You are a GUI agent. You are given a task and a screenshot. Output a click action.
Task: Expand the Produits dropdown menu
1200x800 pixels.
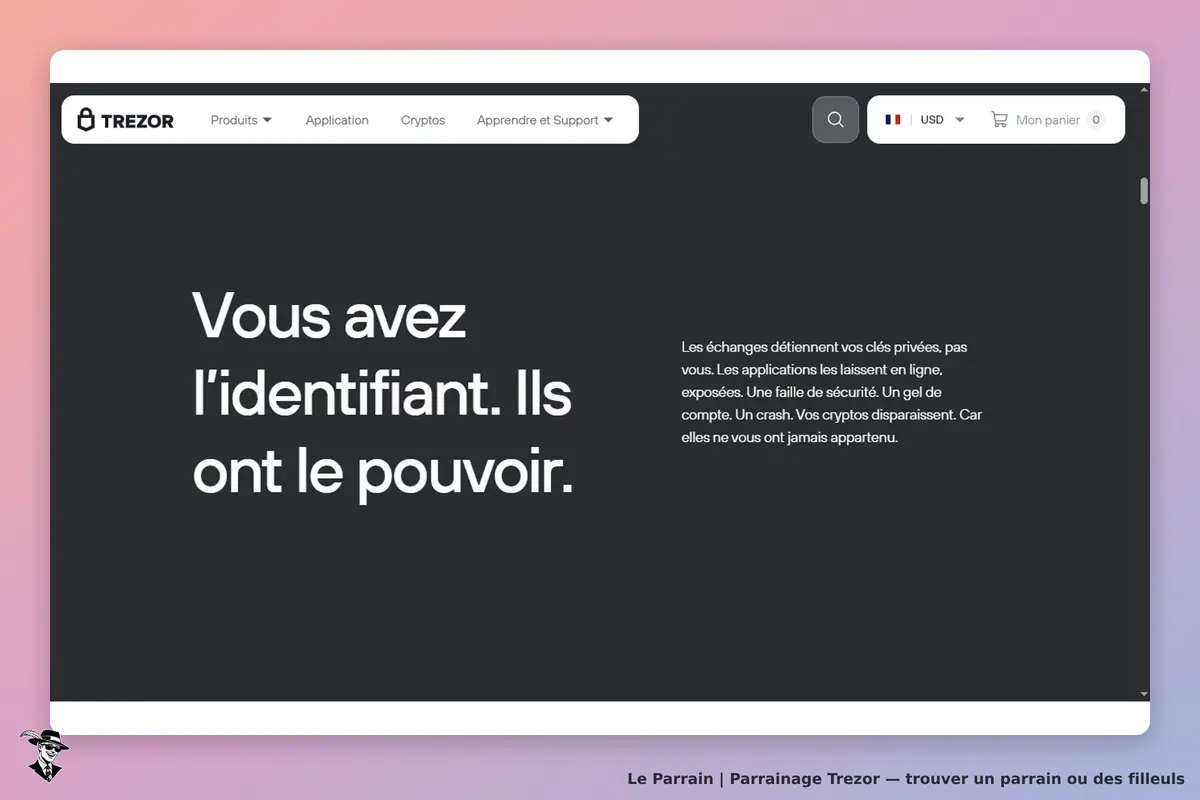point(241,120)
